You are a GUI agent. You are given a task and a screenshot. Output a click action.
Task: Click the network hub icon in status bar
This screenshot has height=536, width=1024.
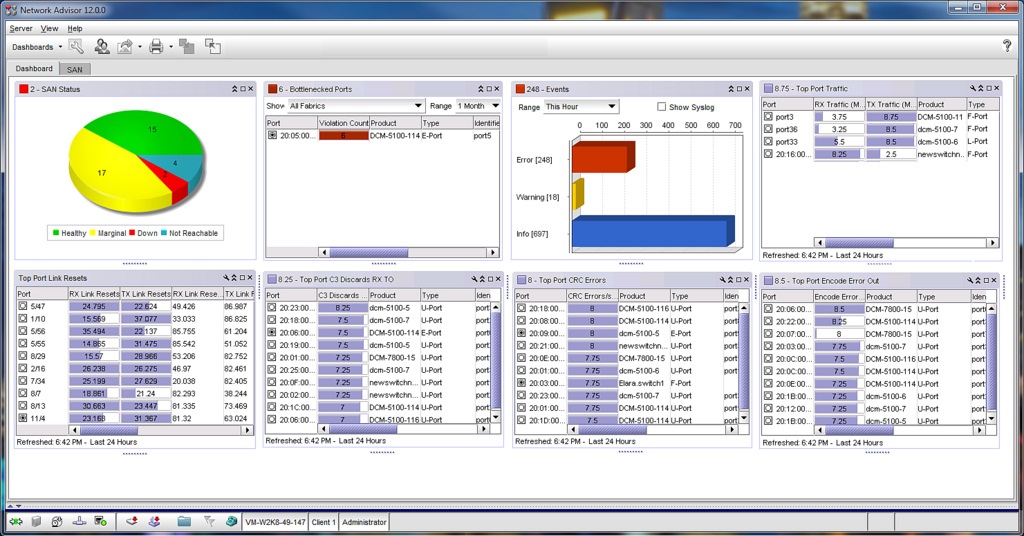click(79, 522)
